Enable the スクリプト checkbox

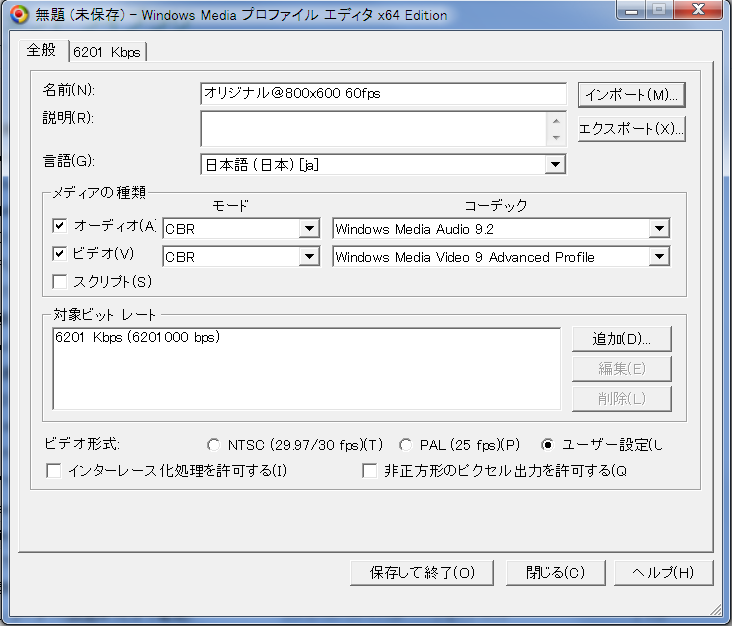pos(59,282)
